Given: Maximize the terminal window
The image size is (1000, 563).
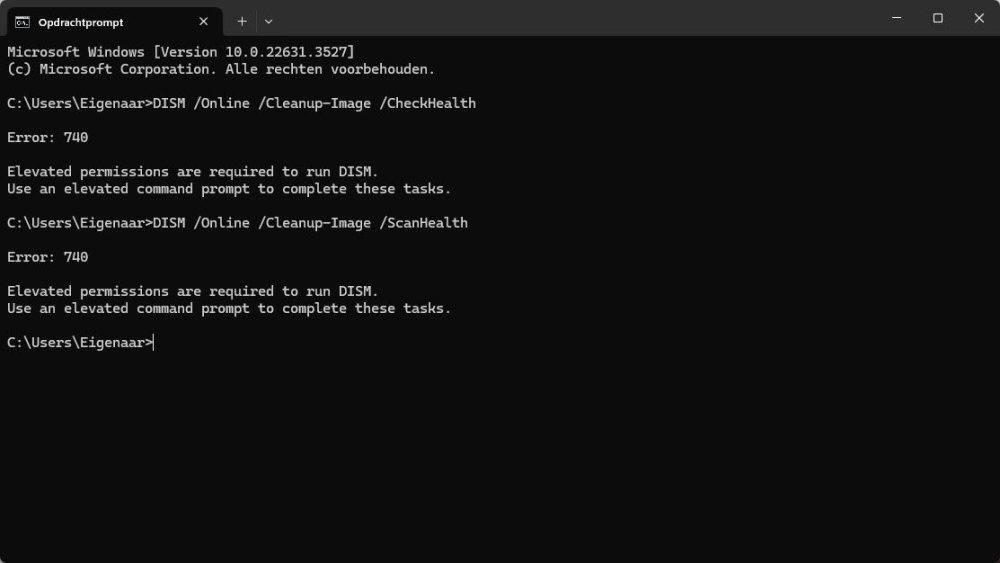Looking at the screenshot, I should 938,18.
